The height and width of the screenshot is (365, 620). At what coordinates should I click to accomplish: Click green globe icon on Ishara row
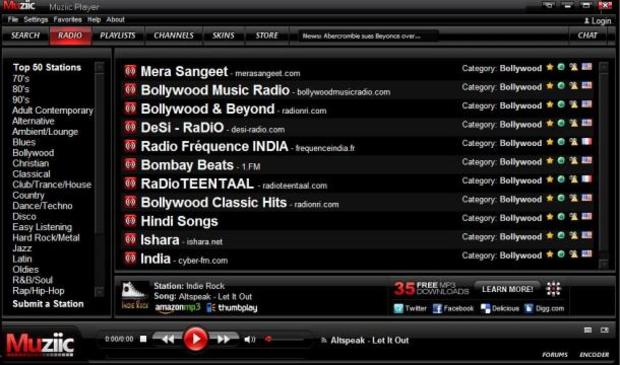pyautogui.click(x=561, y=236)
